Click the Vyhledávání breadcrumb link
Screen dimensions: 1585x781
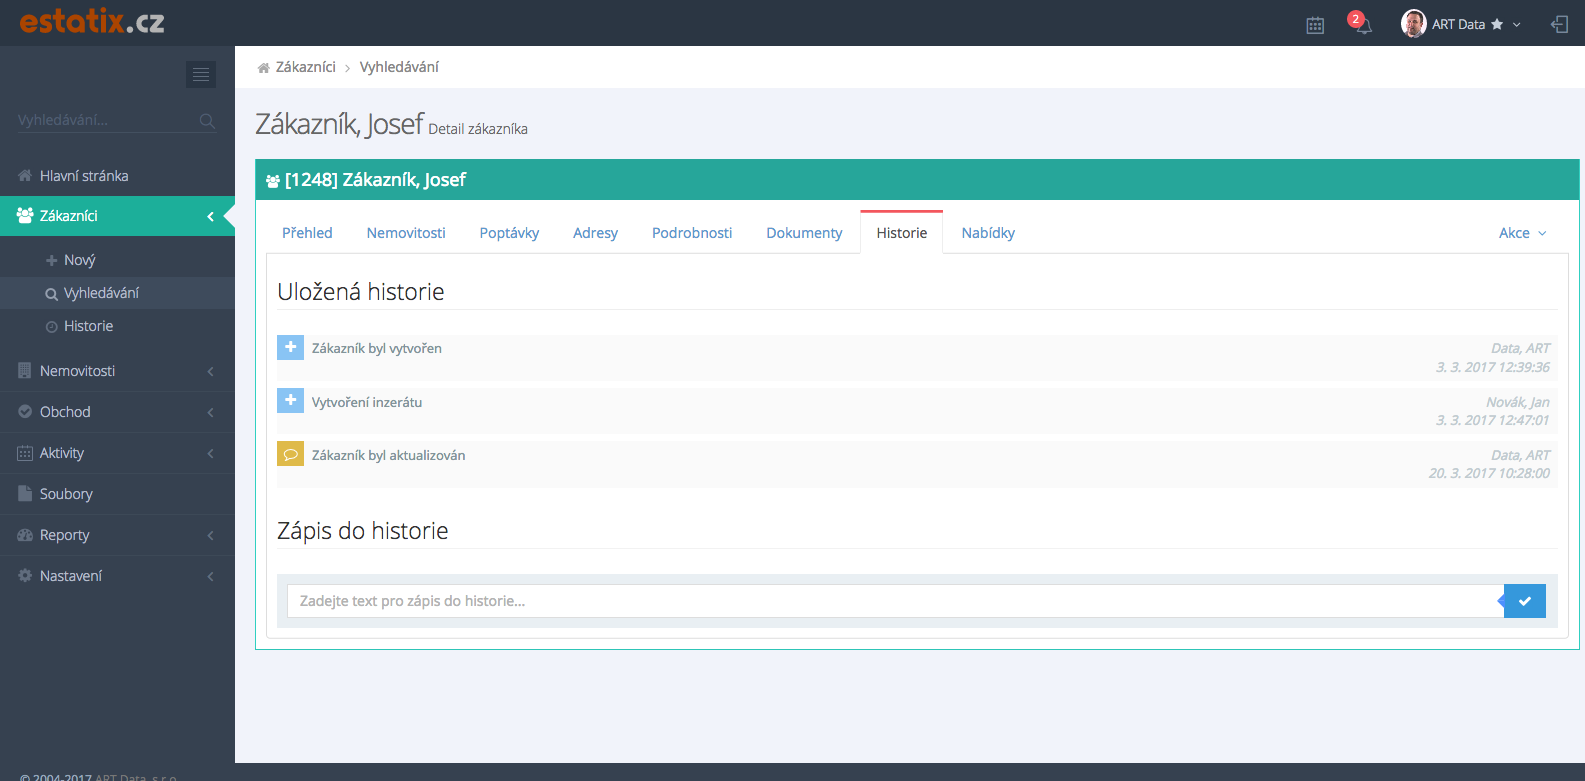(399, 67)
